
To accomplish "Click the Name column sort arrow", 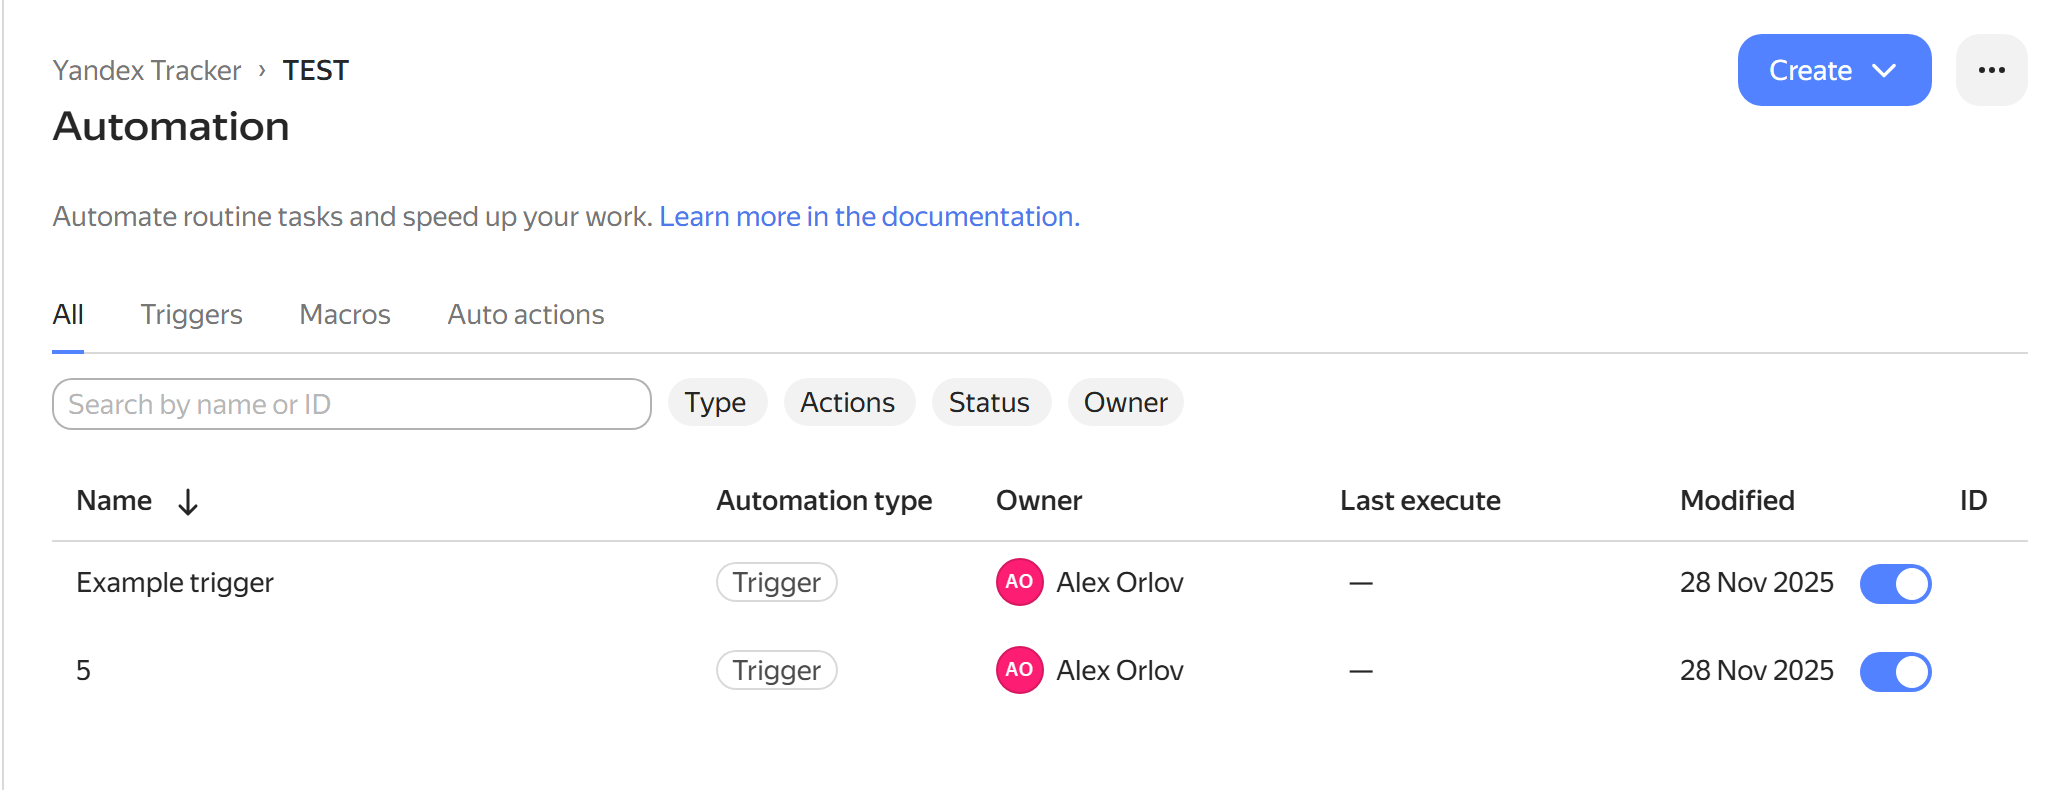I will coord(188,501).
